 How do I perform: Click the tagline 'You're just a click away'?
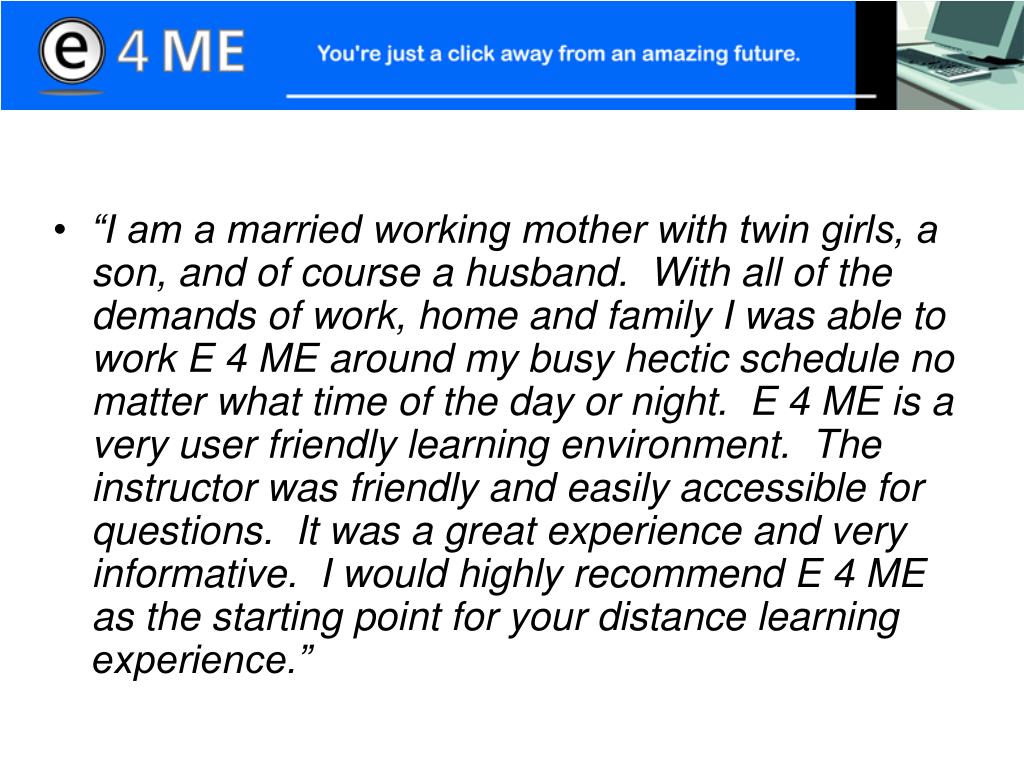[x=558, y=54]
